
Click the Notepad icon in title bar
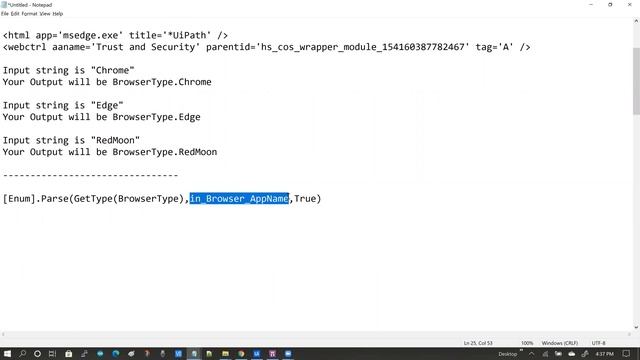pos(4,4)
